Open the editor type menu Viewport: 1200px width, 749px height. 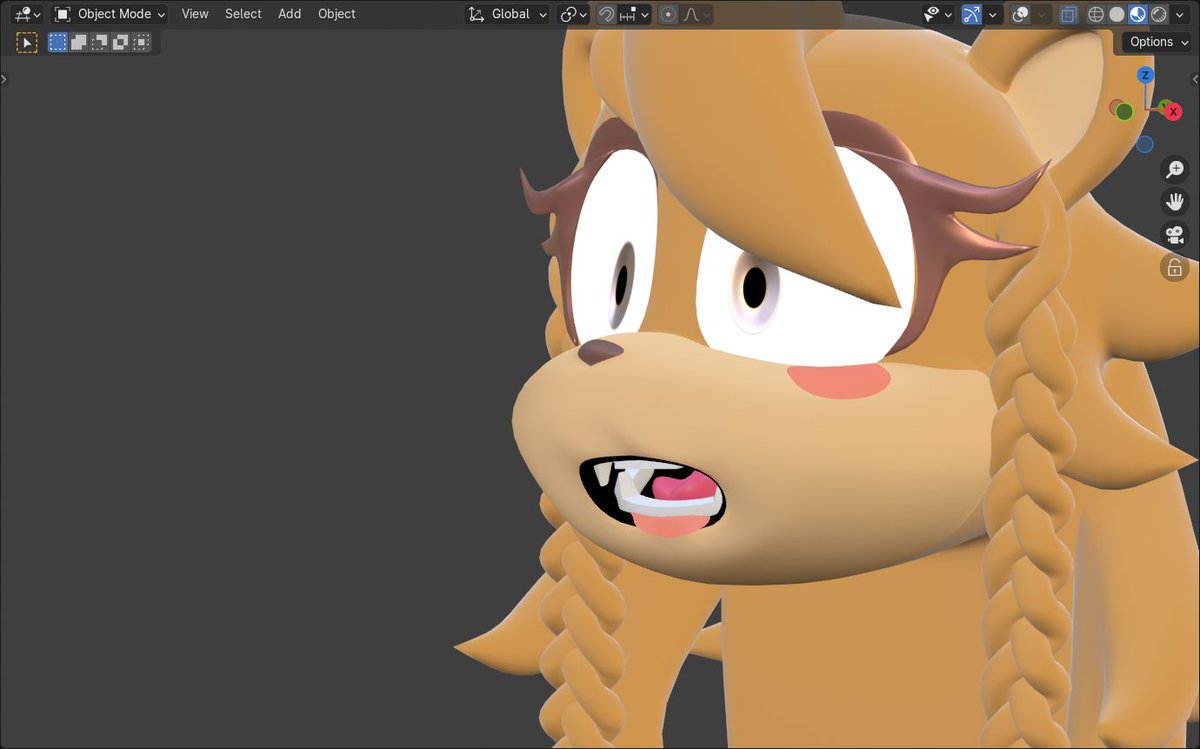[x=26, y=14]
